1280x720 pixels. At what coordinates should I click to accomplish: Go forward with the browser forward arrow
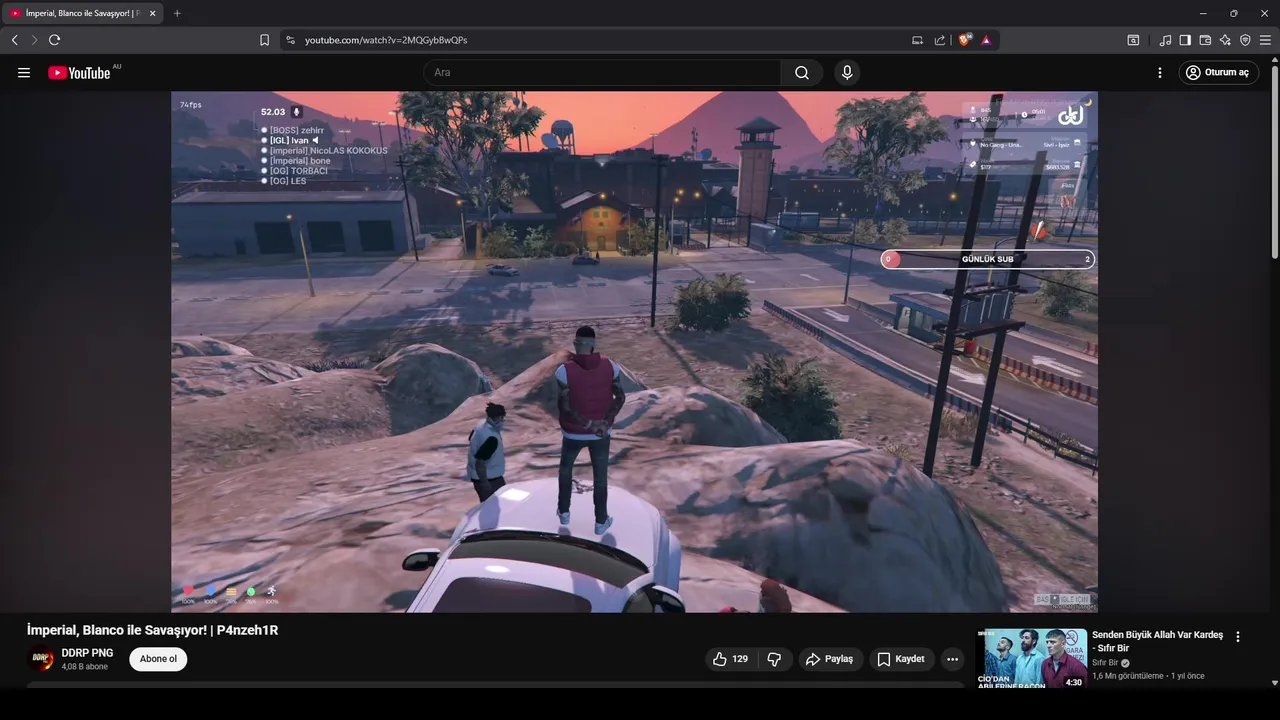point(34,40)
